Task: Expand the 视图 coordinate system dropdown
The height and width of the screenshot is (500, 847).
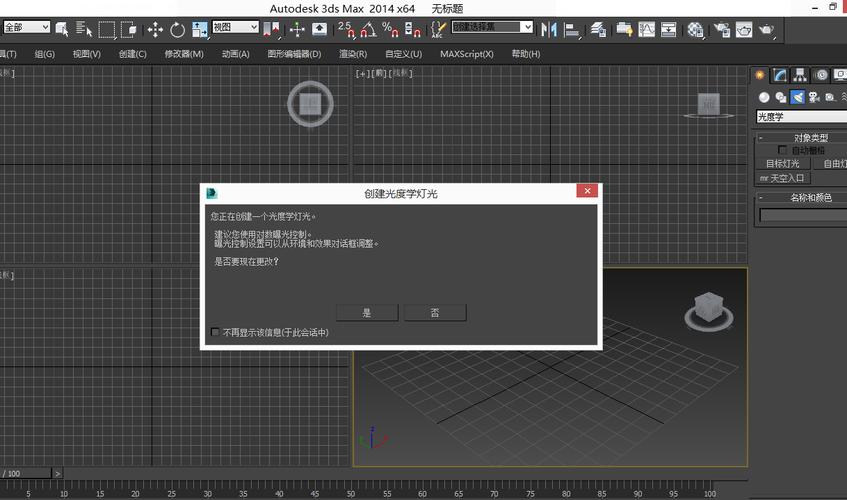Action: coord(234,28)
